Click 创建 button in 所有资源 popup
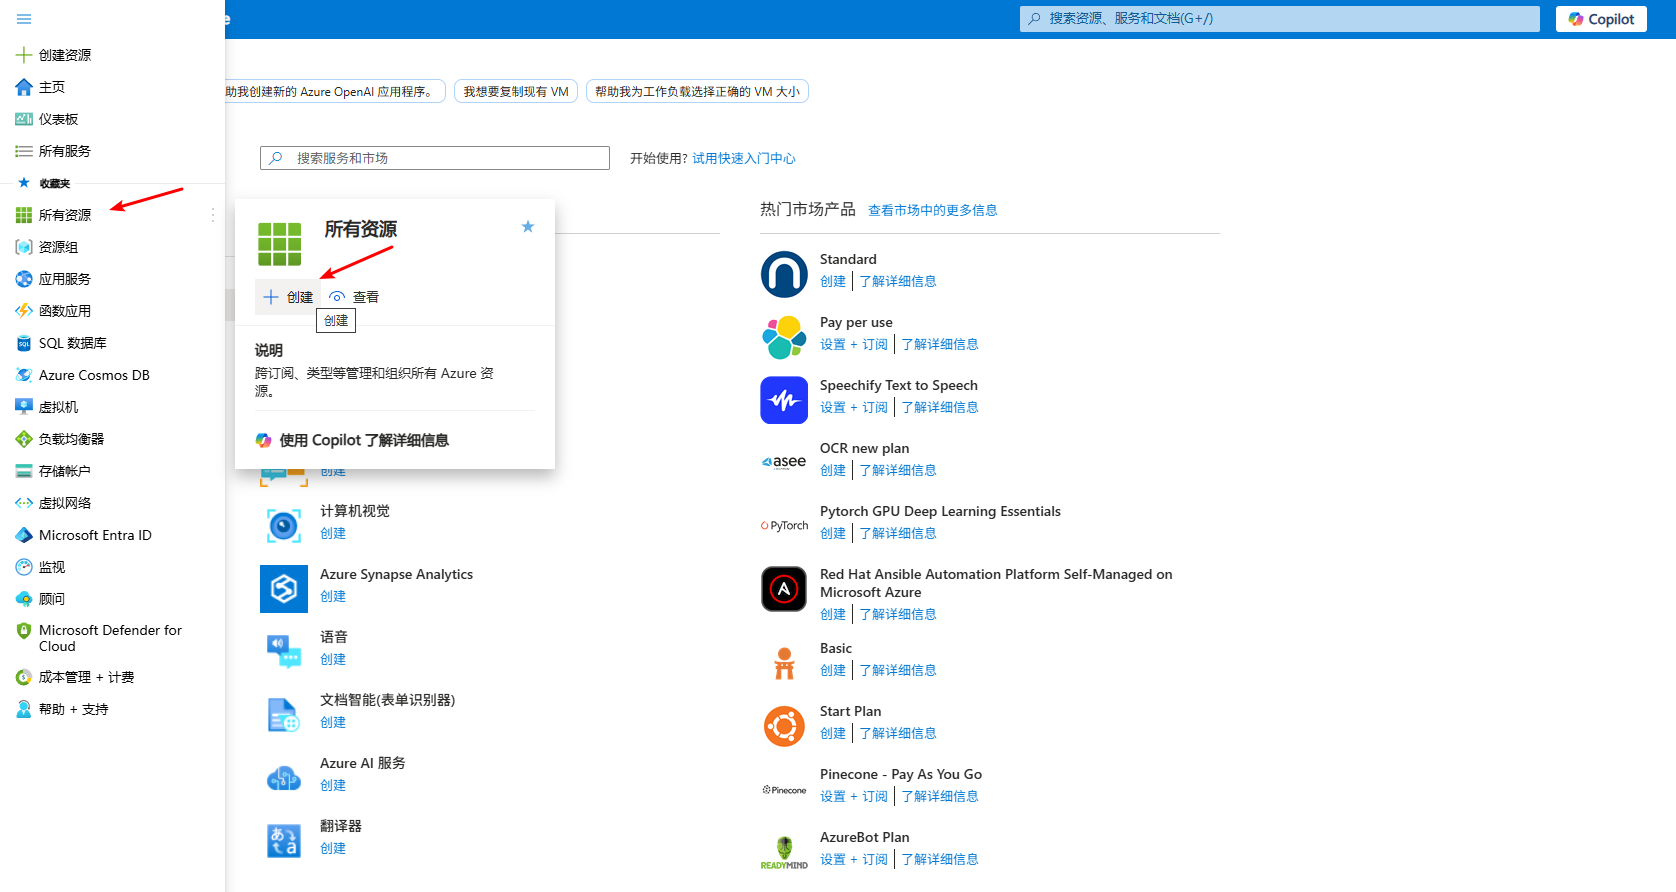This screenshot has height=892, width=1676. tap(287, 297)
